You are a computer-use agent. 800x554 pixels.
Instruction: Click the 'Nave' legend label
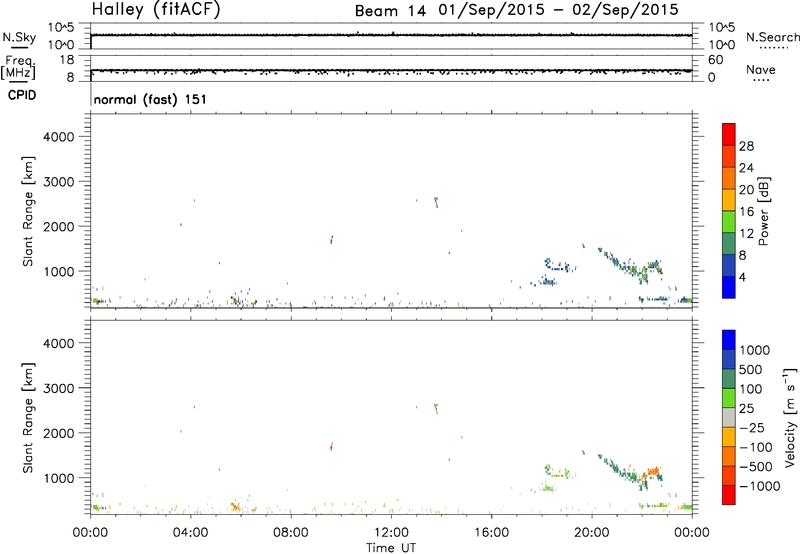pyautogui.click(x=761, y=69)
